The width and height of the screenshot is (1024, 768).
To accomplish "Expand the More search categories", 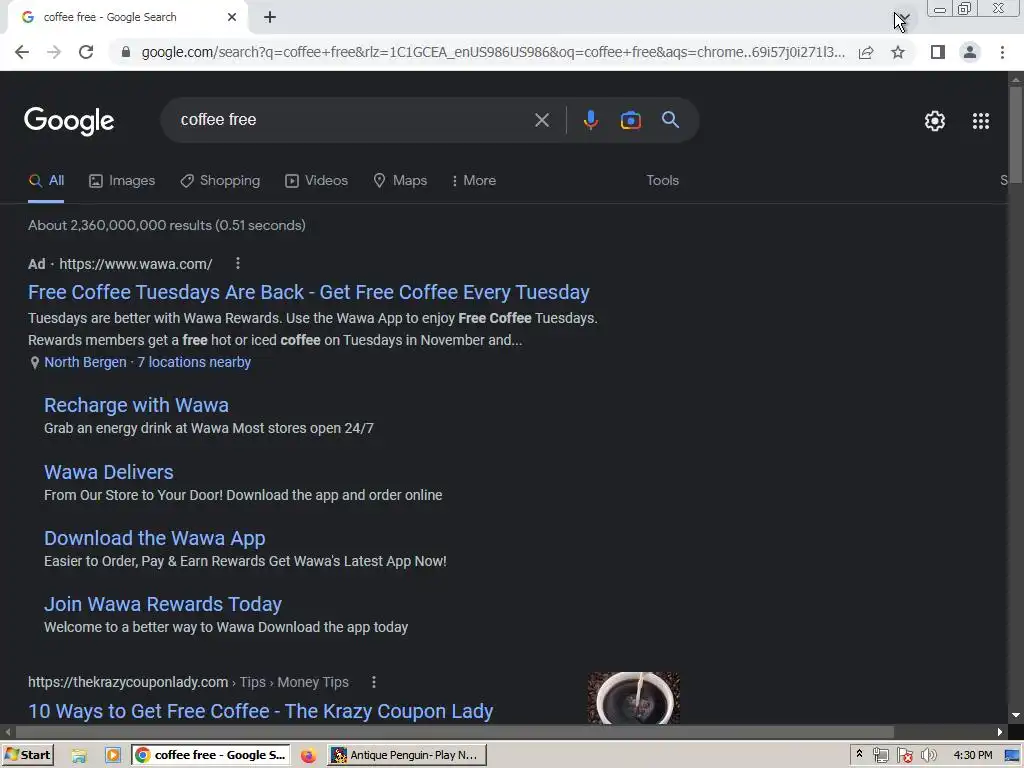I will click(x=473, y=181).
